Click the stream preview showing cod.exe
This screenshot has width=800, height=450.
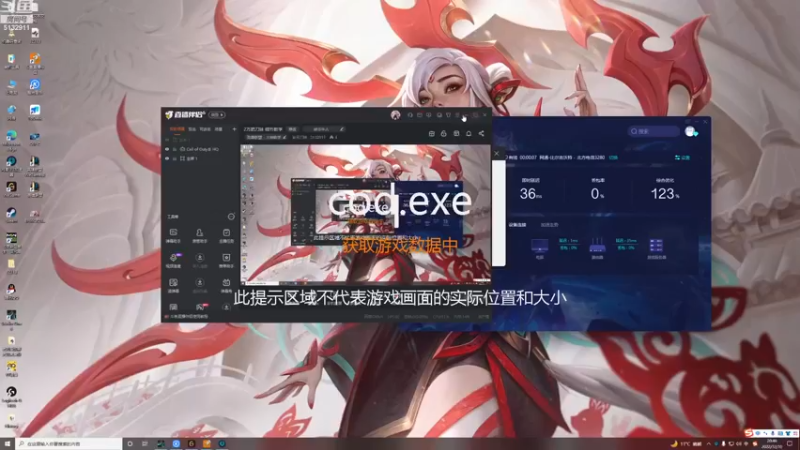click(x=365, y=215)
